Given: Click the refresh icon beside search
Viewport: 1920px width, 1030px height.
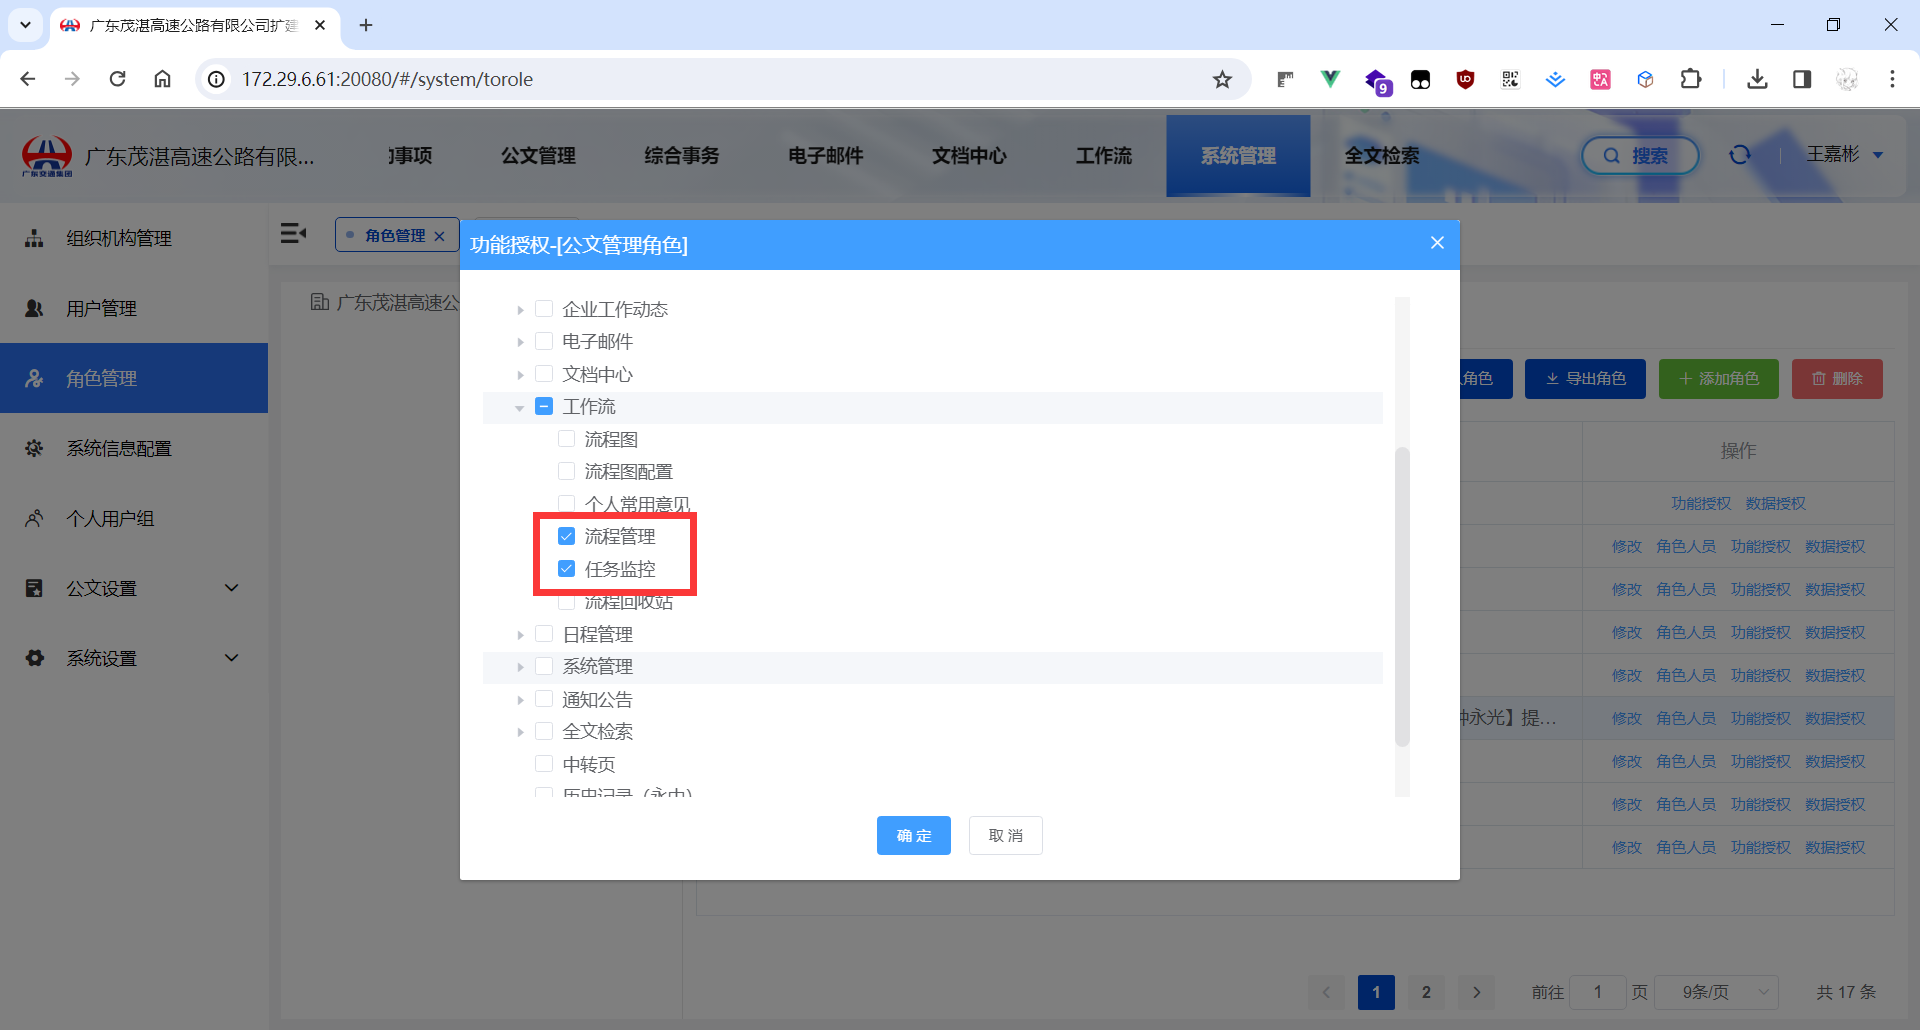Looking at the screenshot, I should (1740, 155).
